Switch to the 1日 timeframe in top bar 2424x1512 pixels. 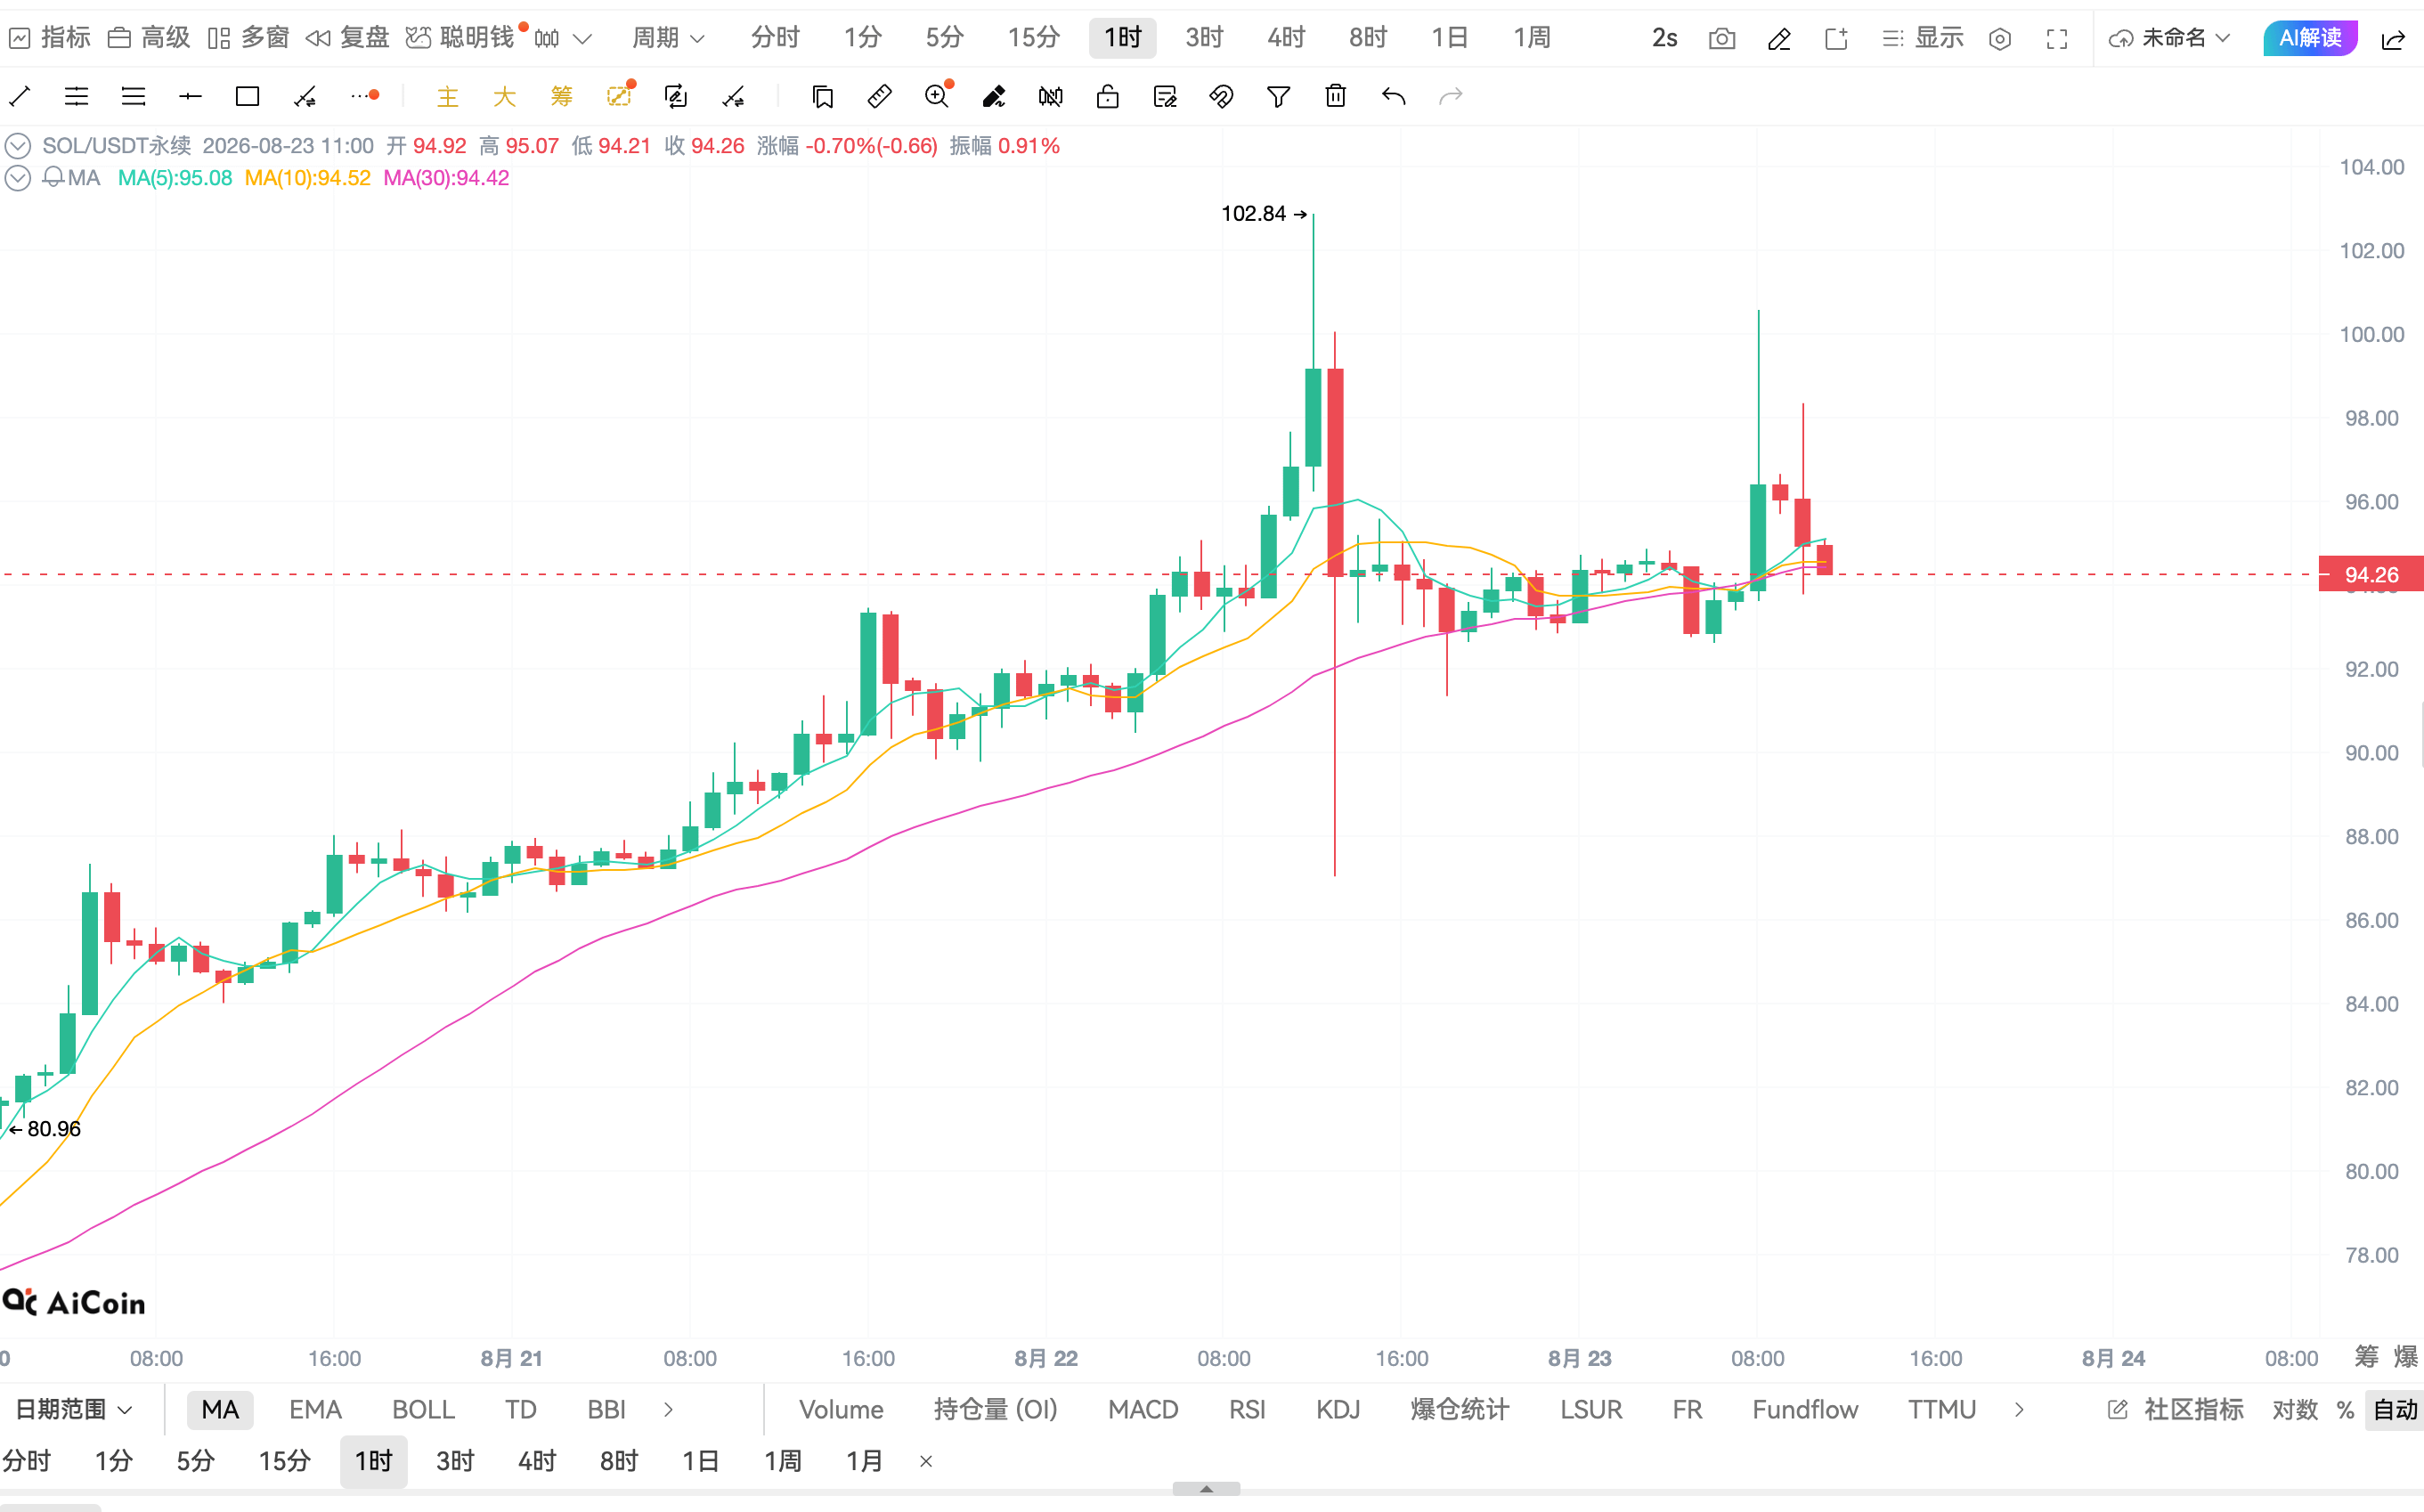click(x=1449, y=38)
